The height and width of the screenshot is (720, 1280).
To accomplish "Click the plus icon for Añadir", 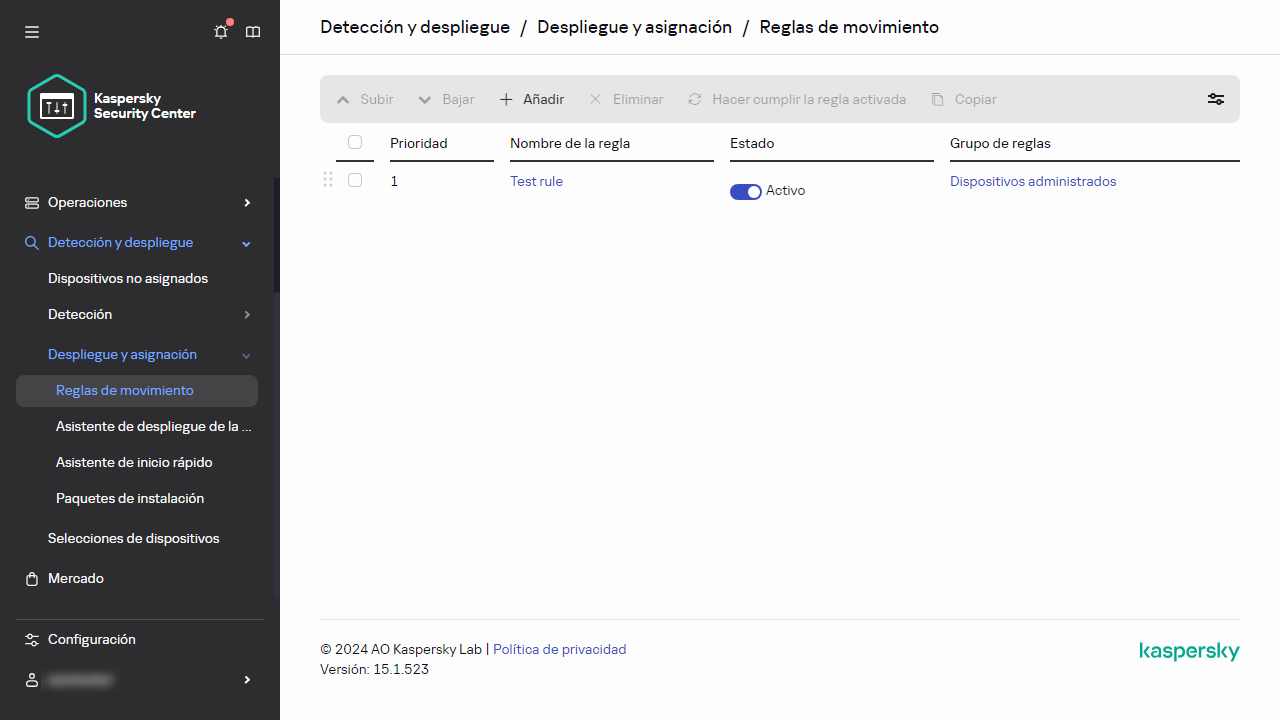I will pos(506,99).
